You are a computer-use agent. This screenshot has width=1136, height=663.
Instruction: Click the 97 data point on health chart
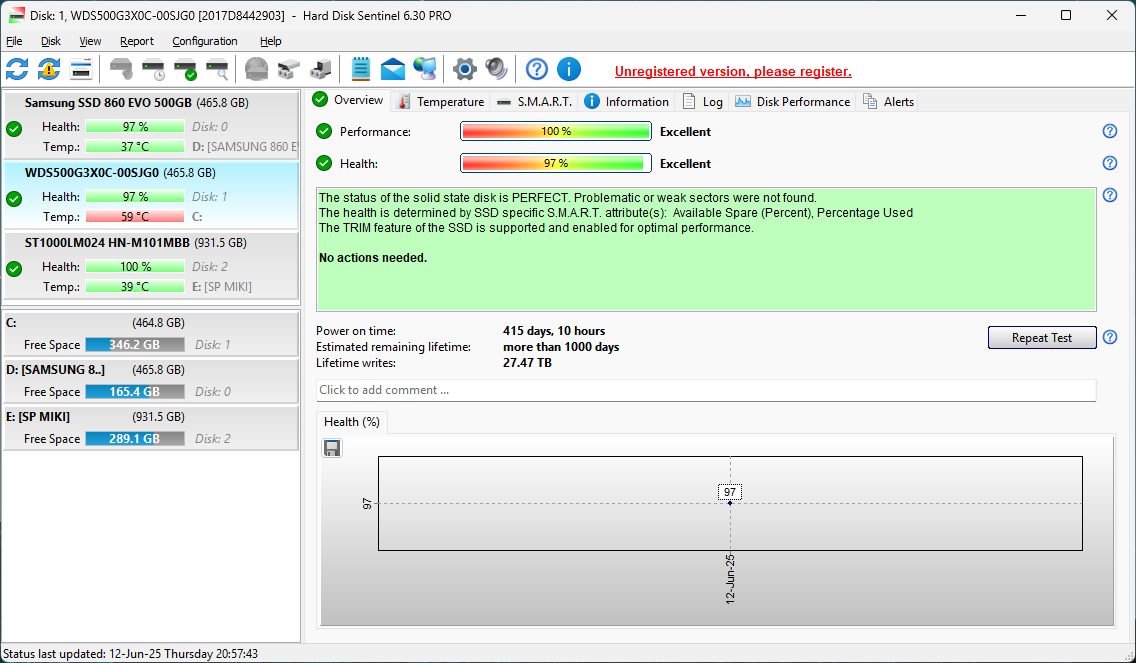pos(730,503)
